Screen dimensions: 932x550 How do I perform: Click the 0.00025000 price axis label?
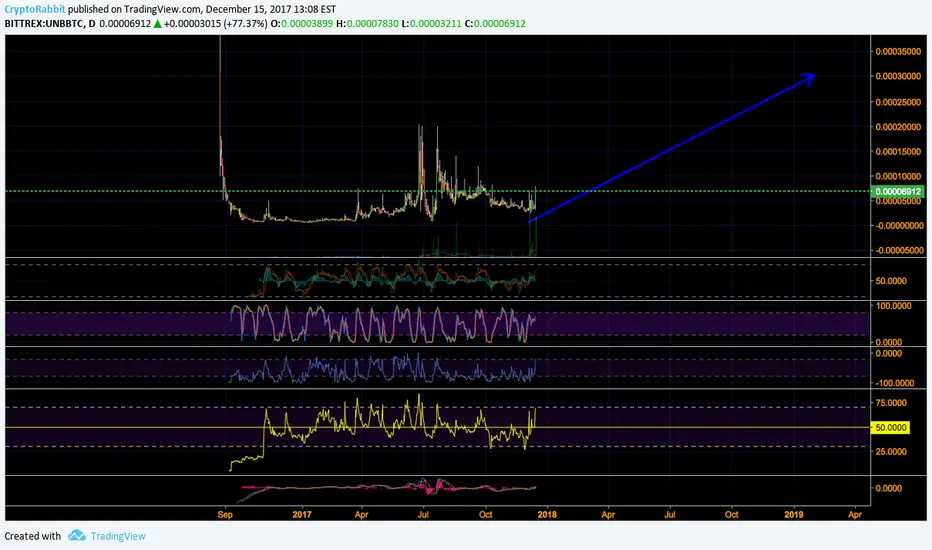click(898, 102)
